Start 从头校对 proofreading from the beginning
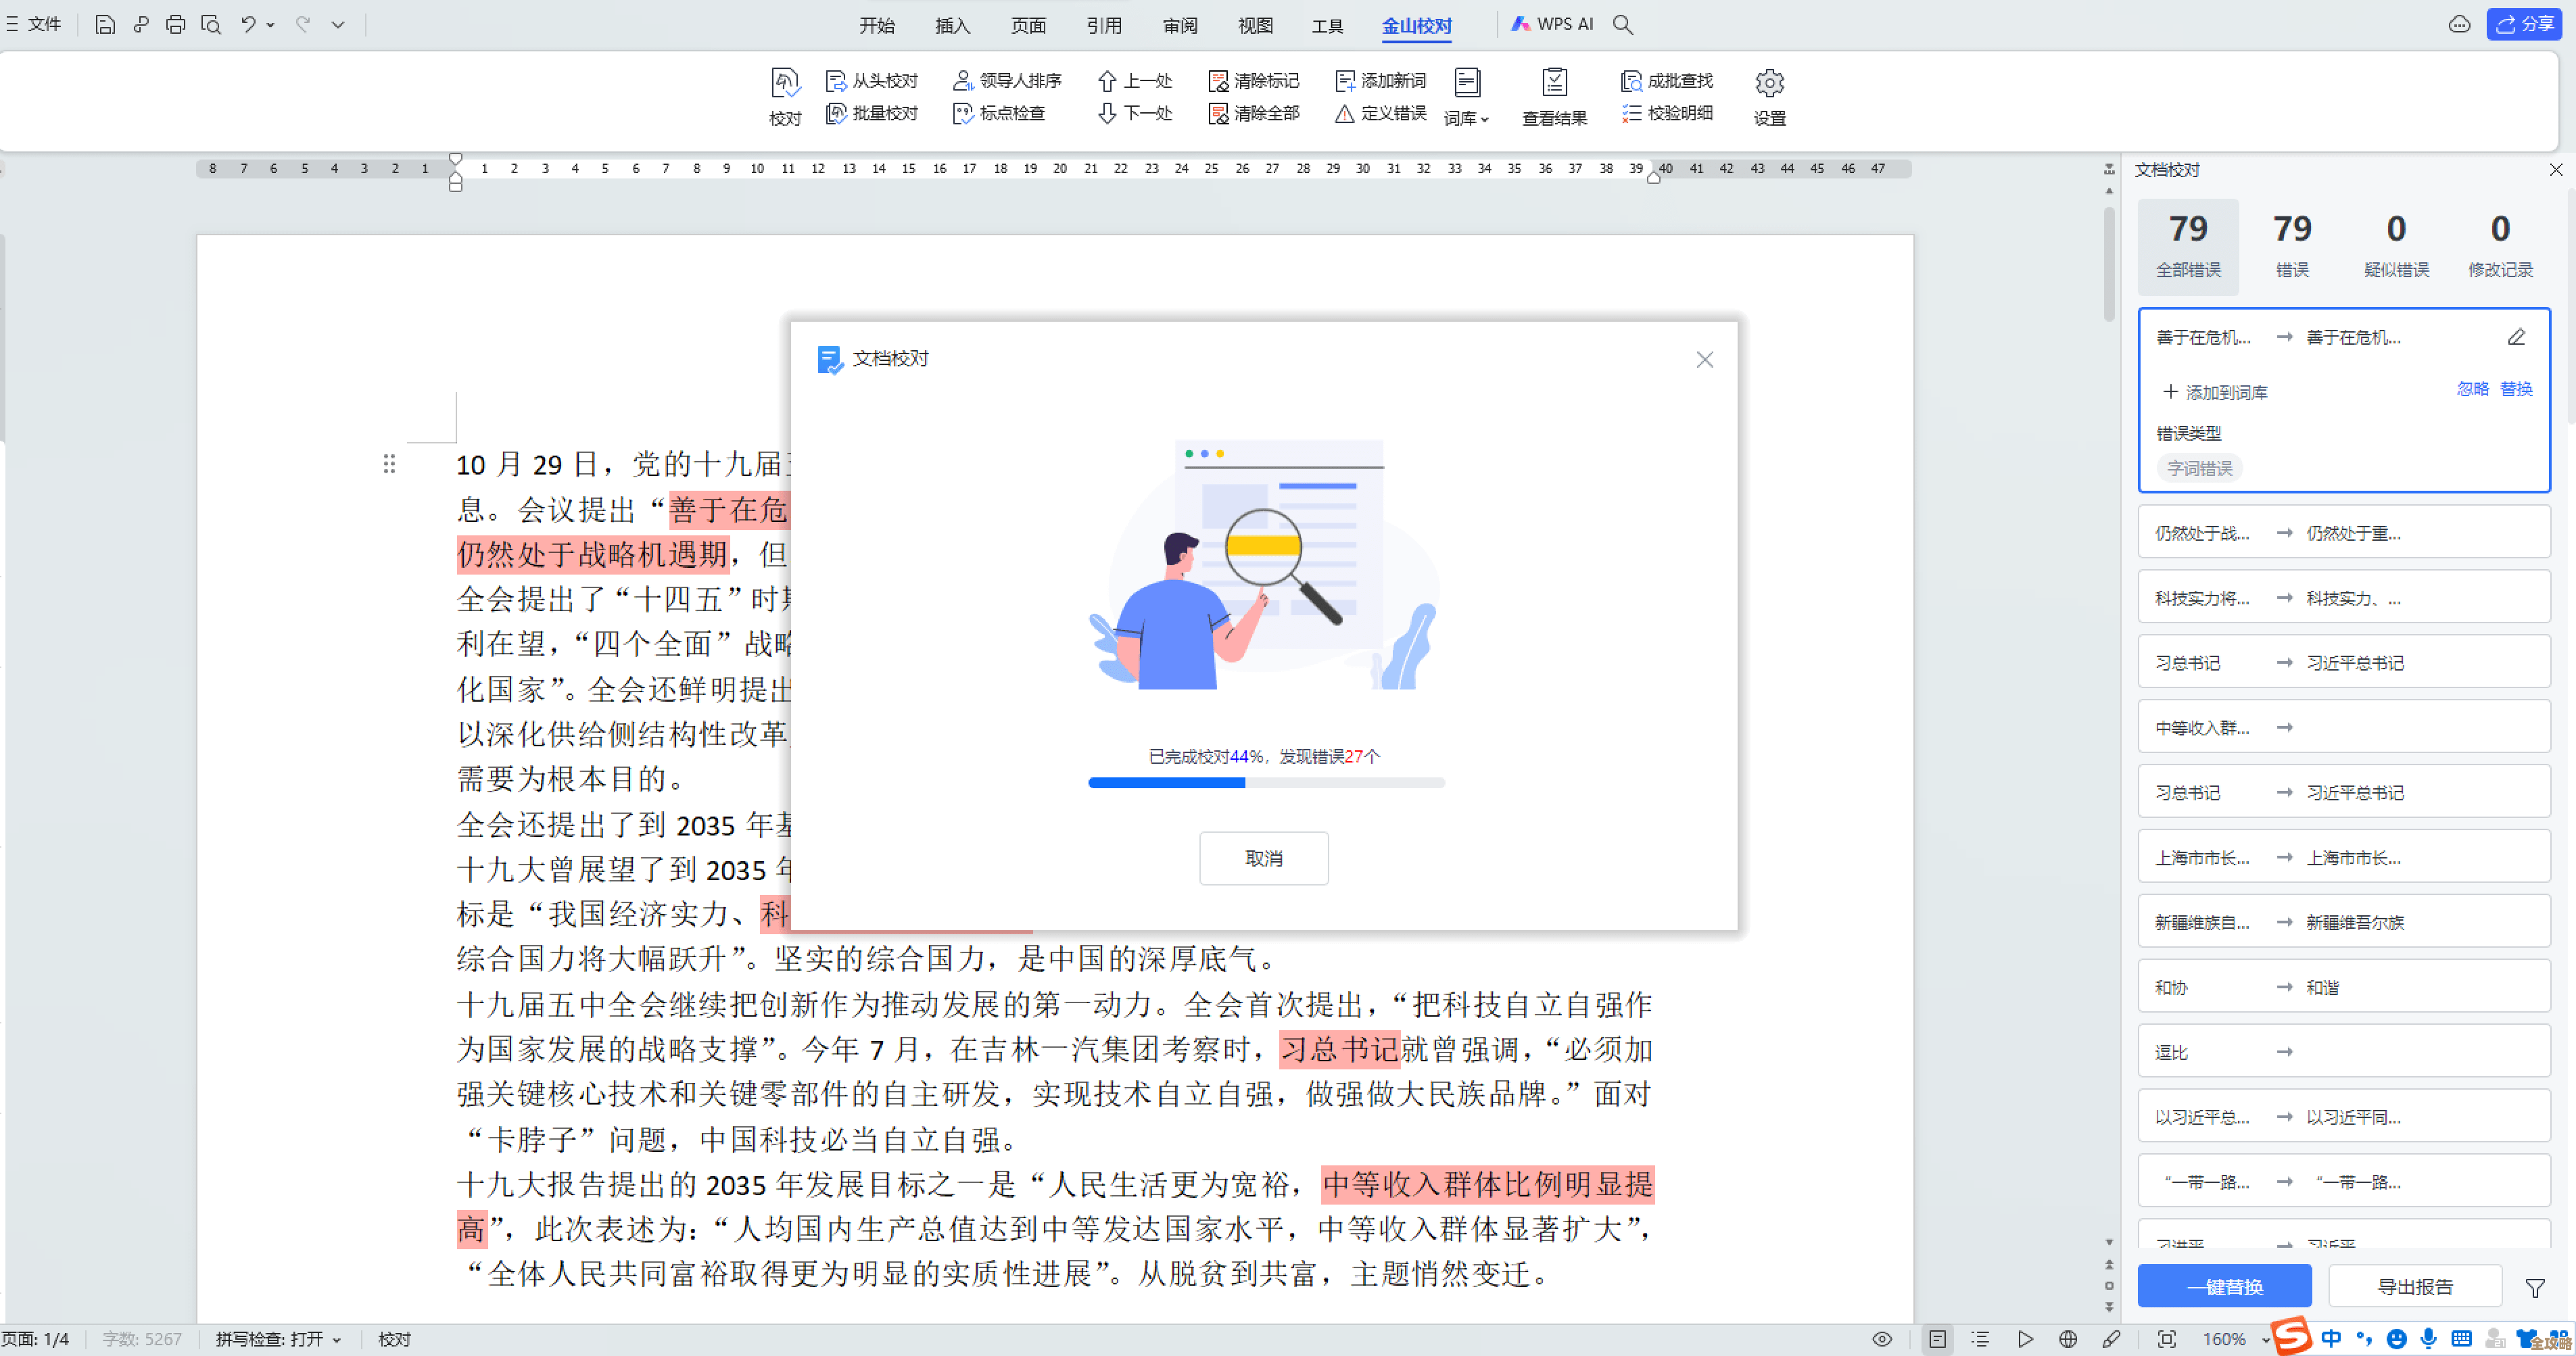 [884, 80]
